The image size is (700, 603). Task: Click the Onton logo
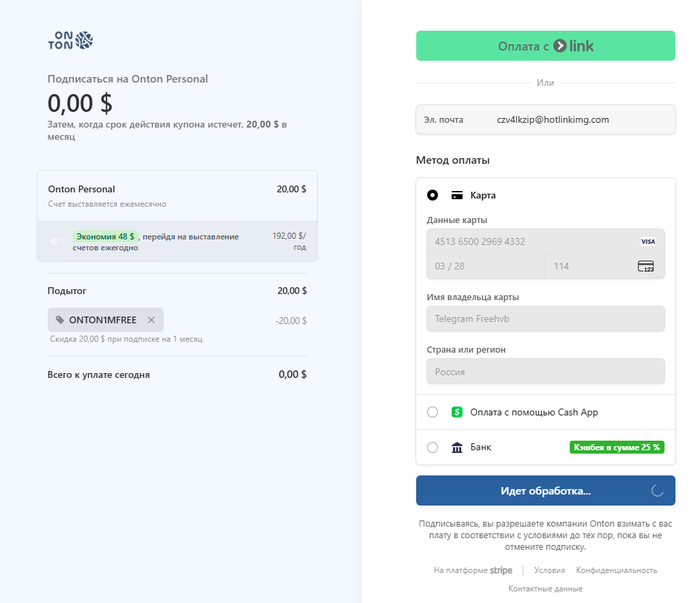(x=70, y=40)
